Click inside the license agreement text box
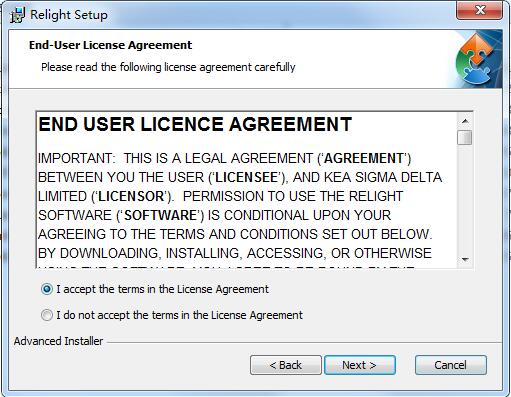The width and height of the screenshot is (511, 397). point(247,190)
